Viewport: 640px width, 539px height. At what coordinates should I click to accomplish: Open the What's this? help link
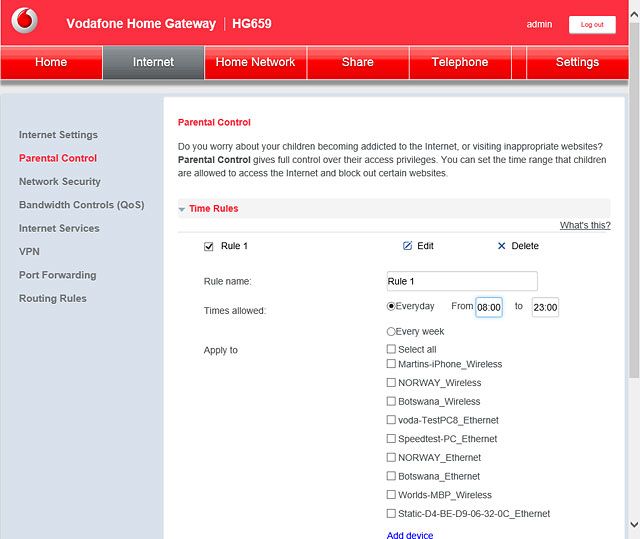[585, 225]
